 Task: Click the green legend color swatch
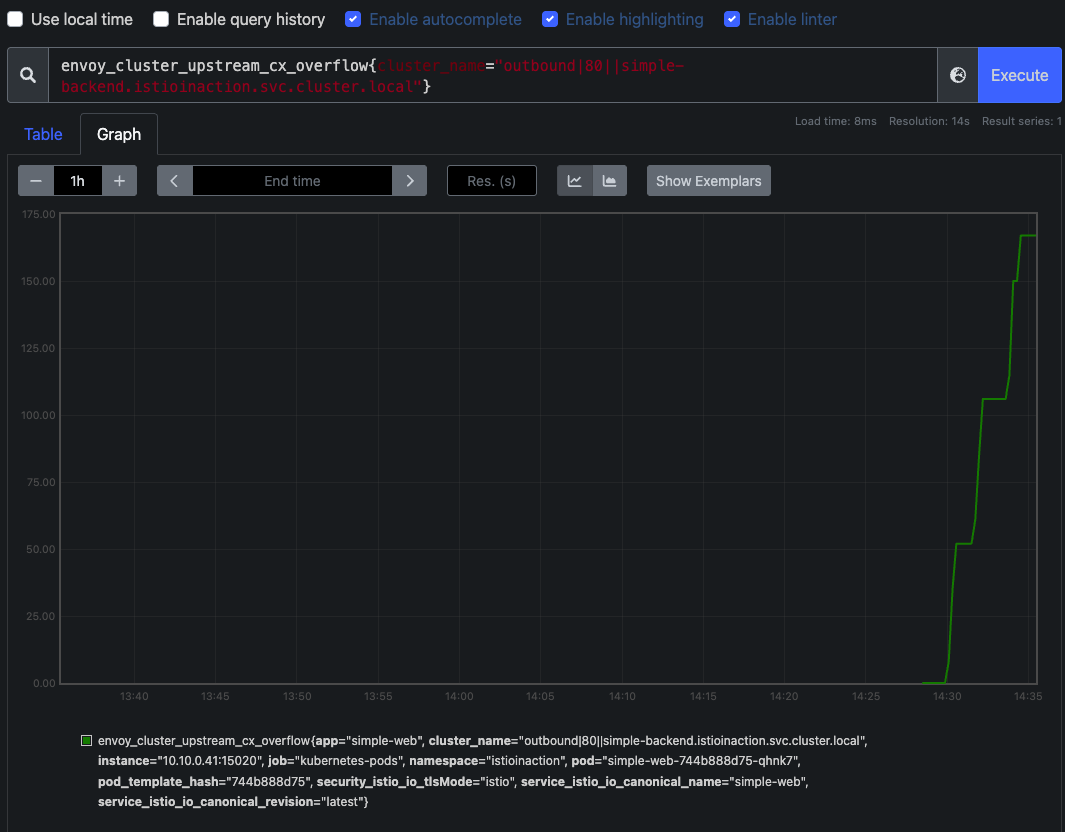pyautogui.click(x=86, y=740)
